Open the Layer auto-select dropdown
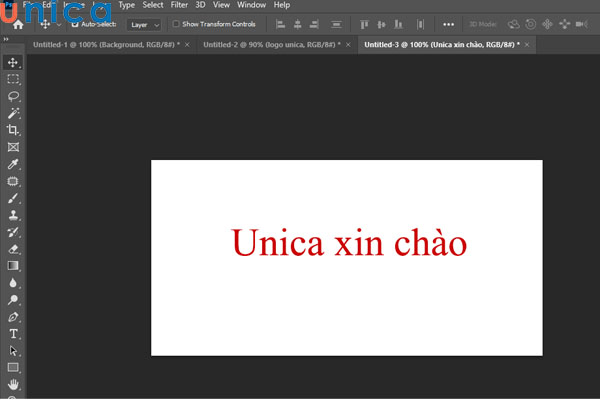Screen dimensions: 600x400 (x=143, y=23)
